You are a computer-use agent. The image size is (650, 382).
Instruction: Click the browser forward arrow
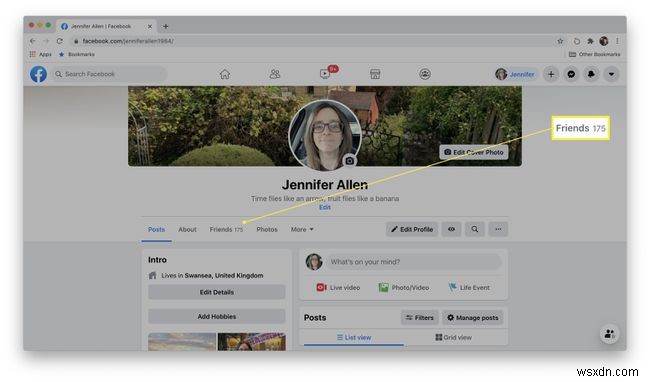click(46, 41)
